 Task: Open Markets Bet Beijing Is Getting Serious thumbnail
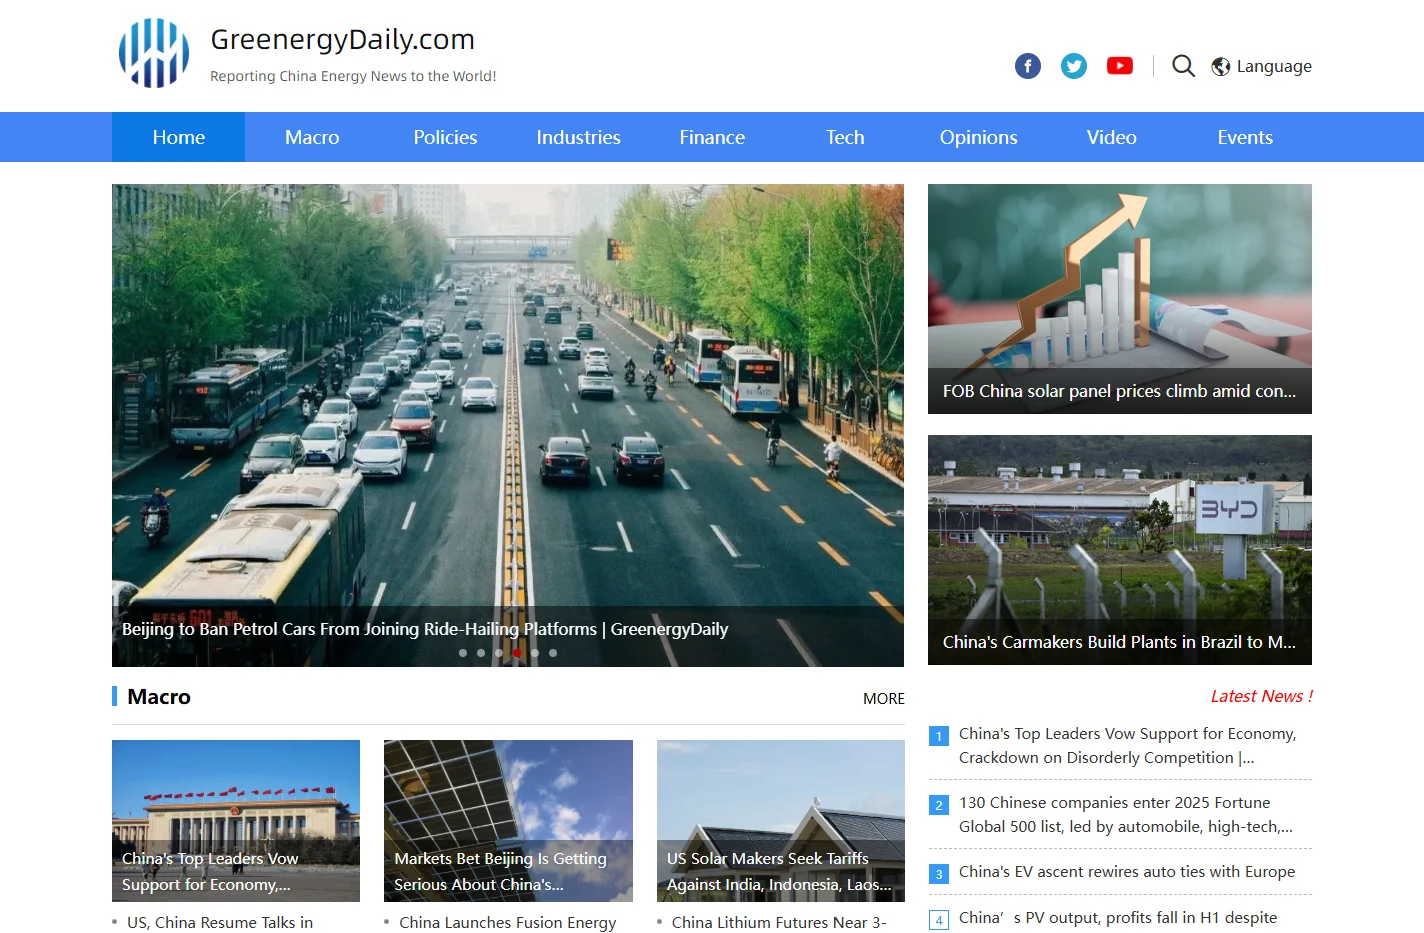(x=508, y=821)
